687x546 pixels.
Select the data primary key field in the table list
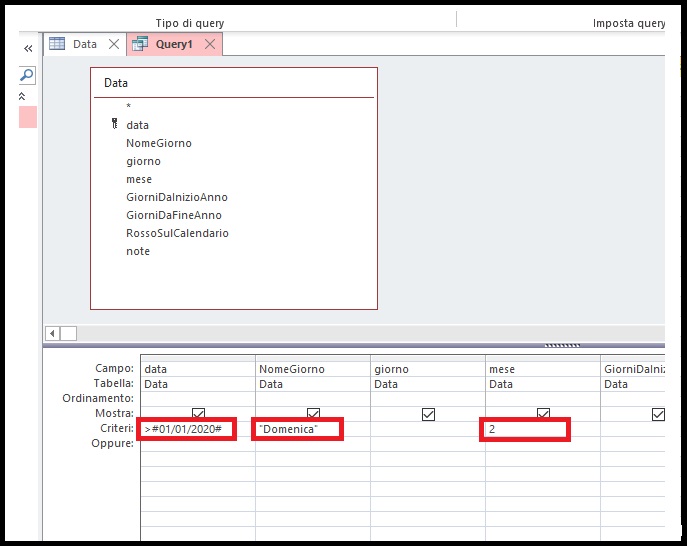click(x=138, y=125)
